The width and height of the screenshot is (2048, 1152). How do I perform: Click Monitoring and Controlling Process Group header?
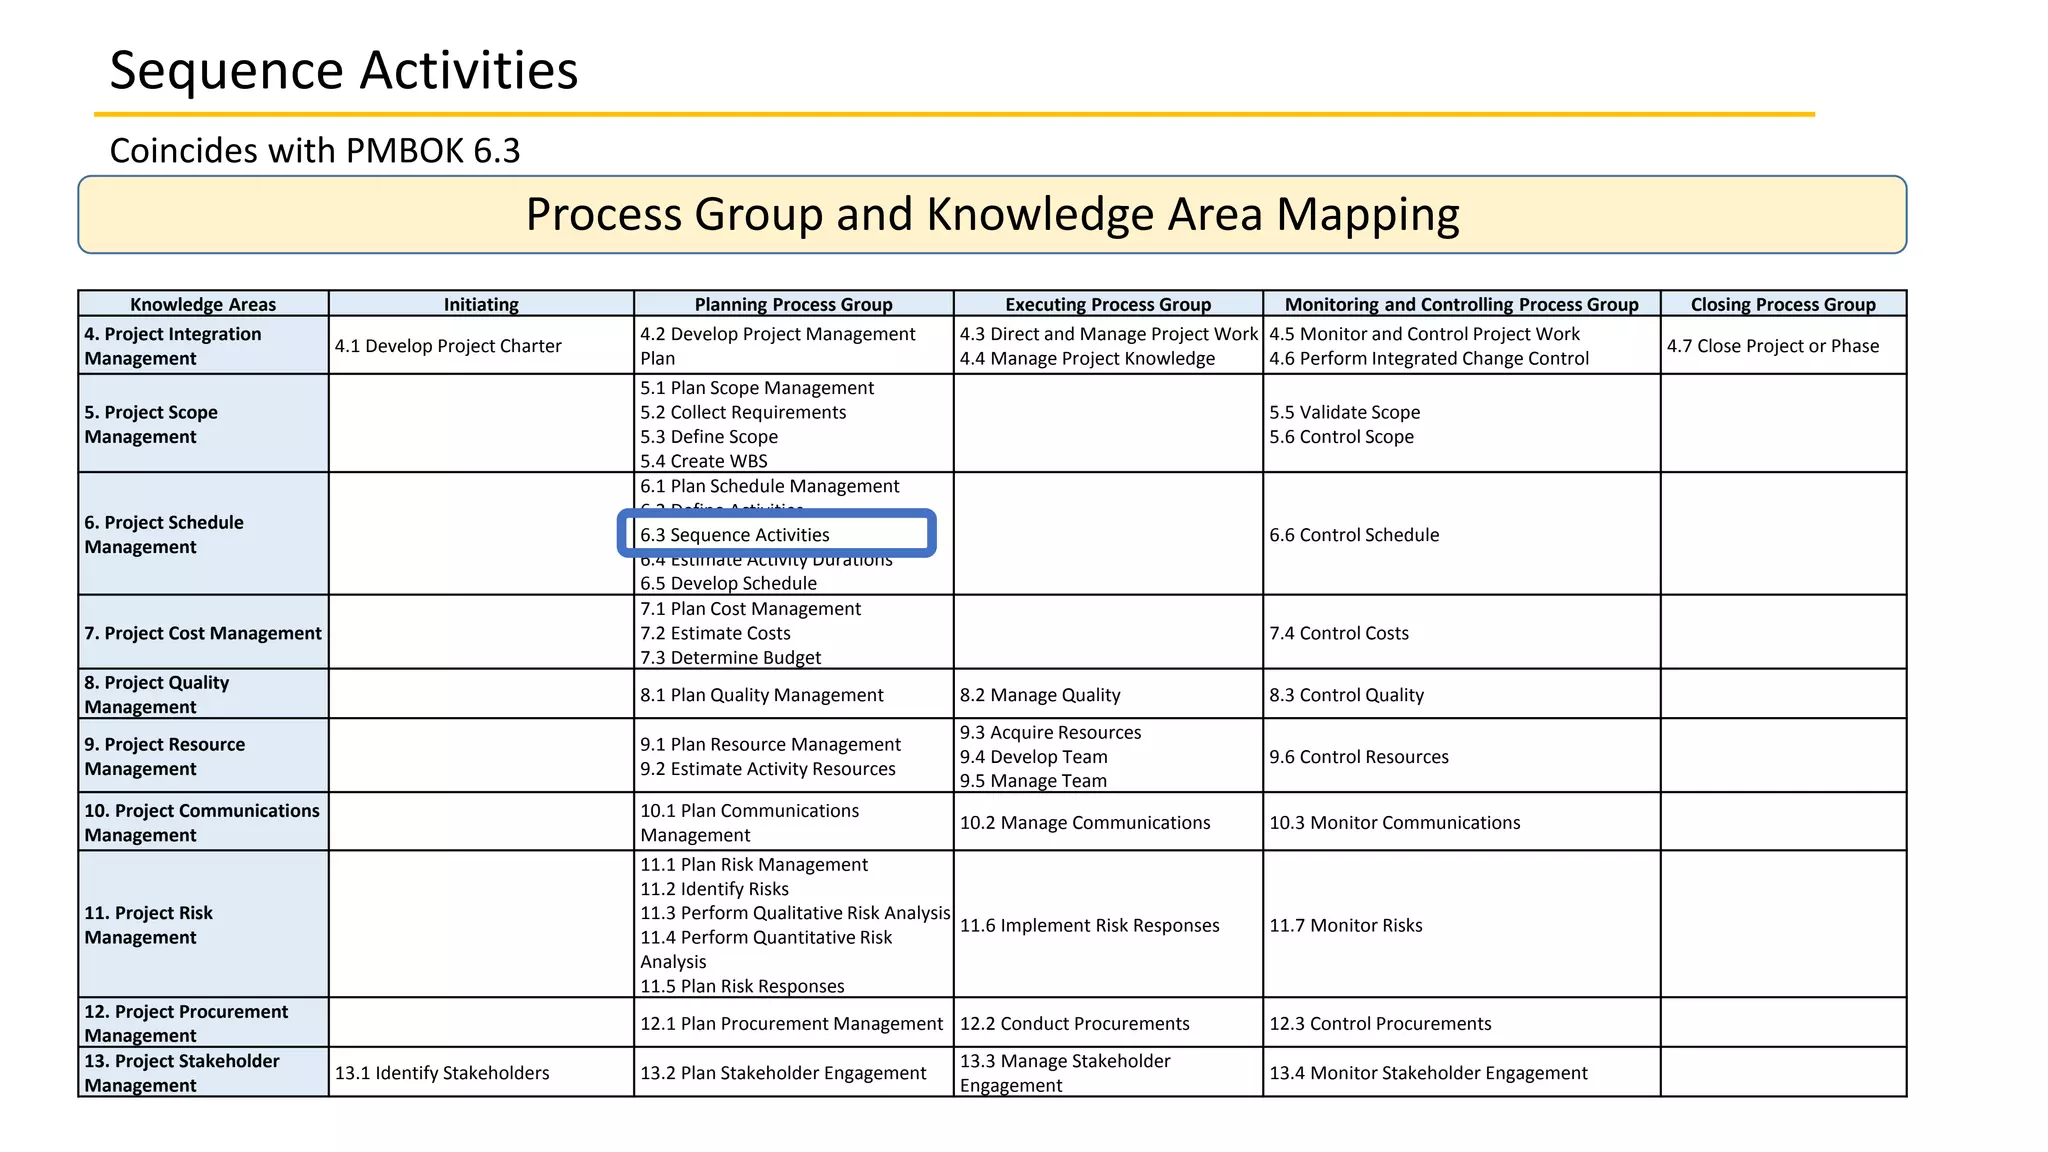[1461, 304]
